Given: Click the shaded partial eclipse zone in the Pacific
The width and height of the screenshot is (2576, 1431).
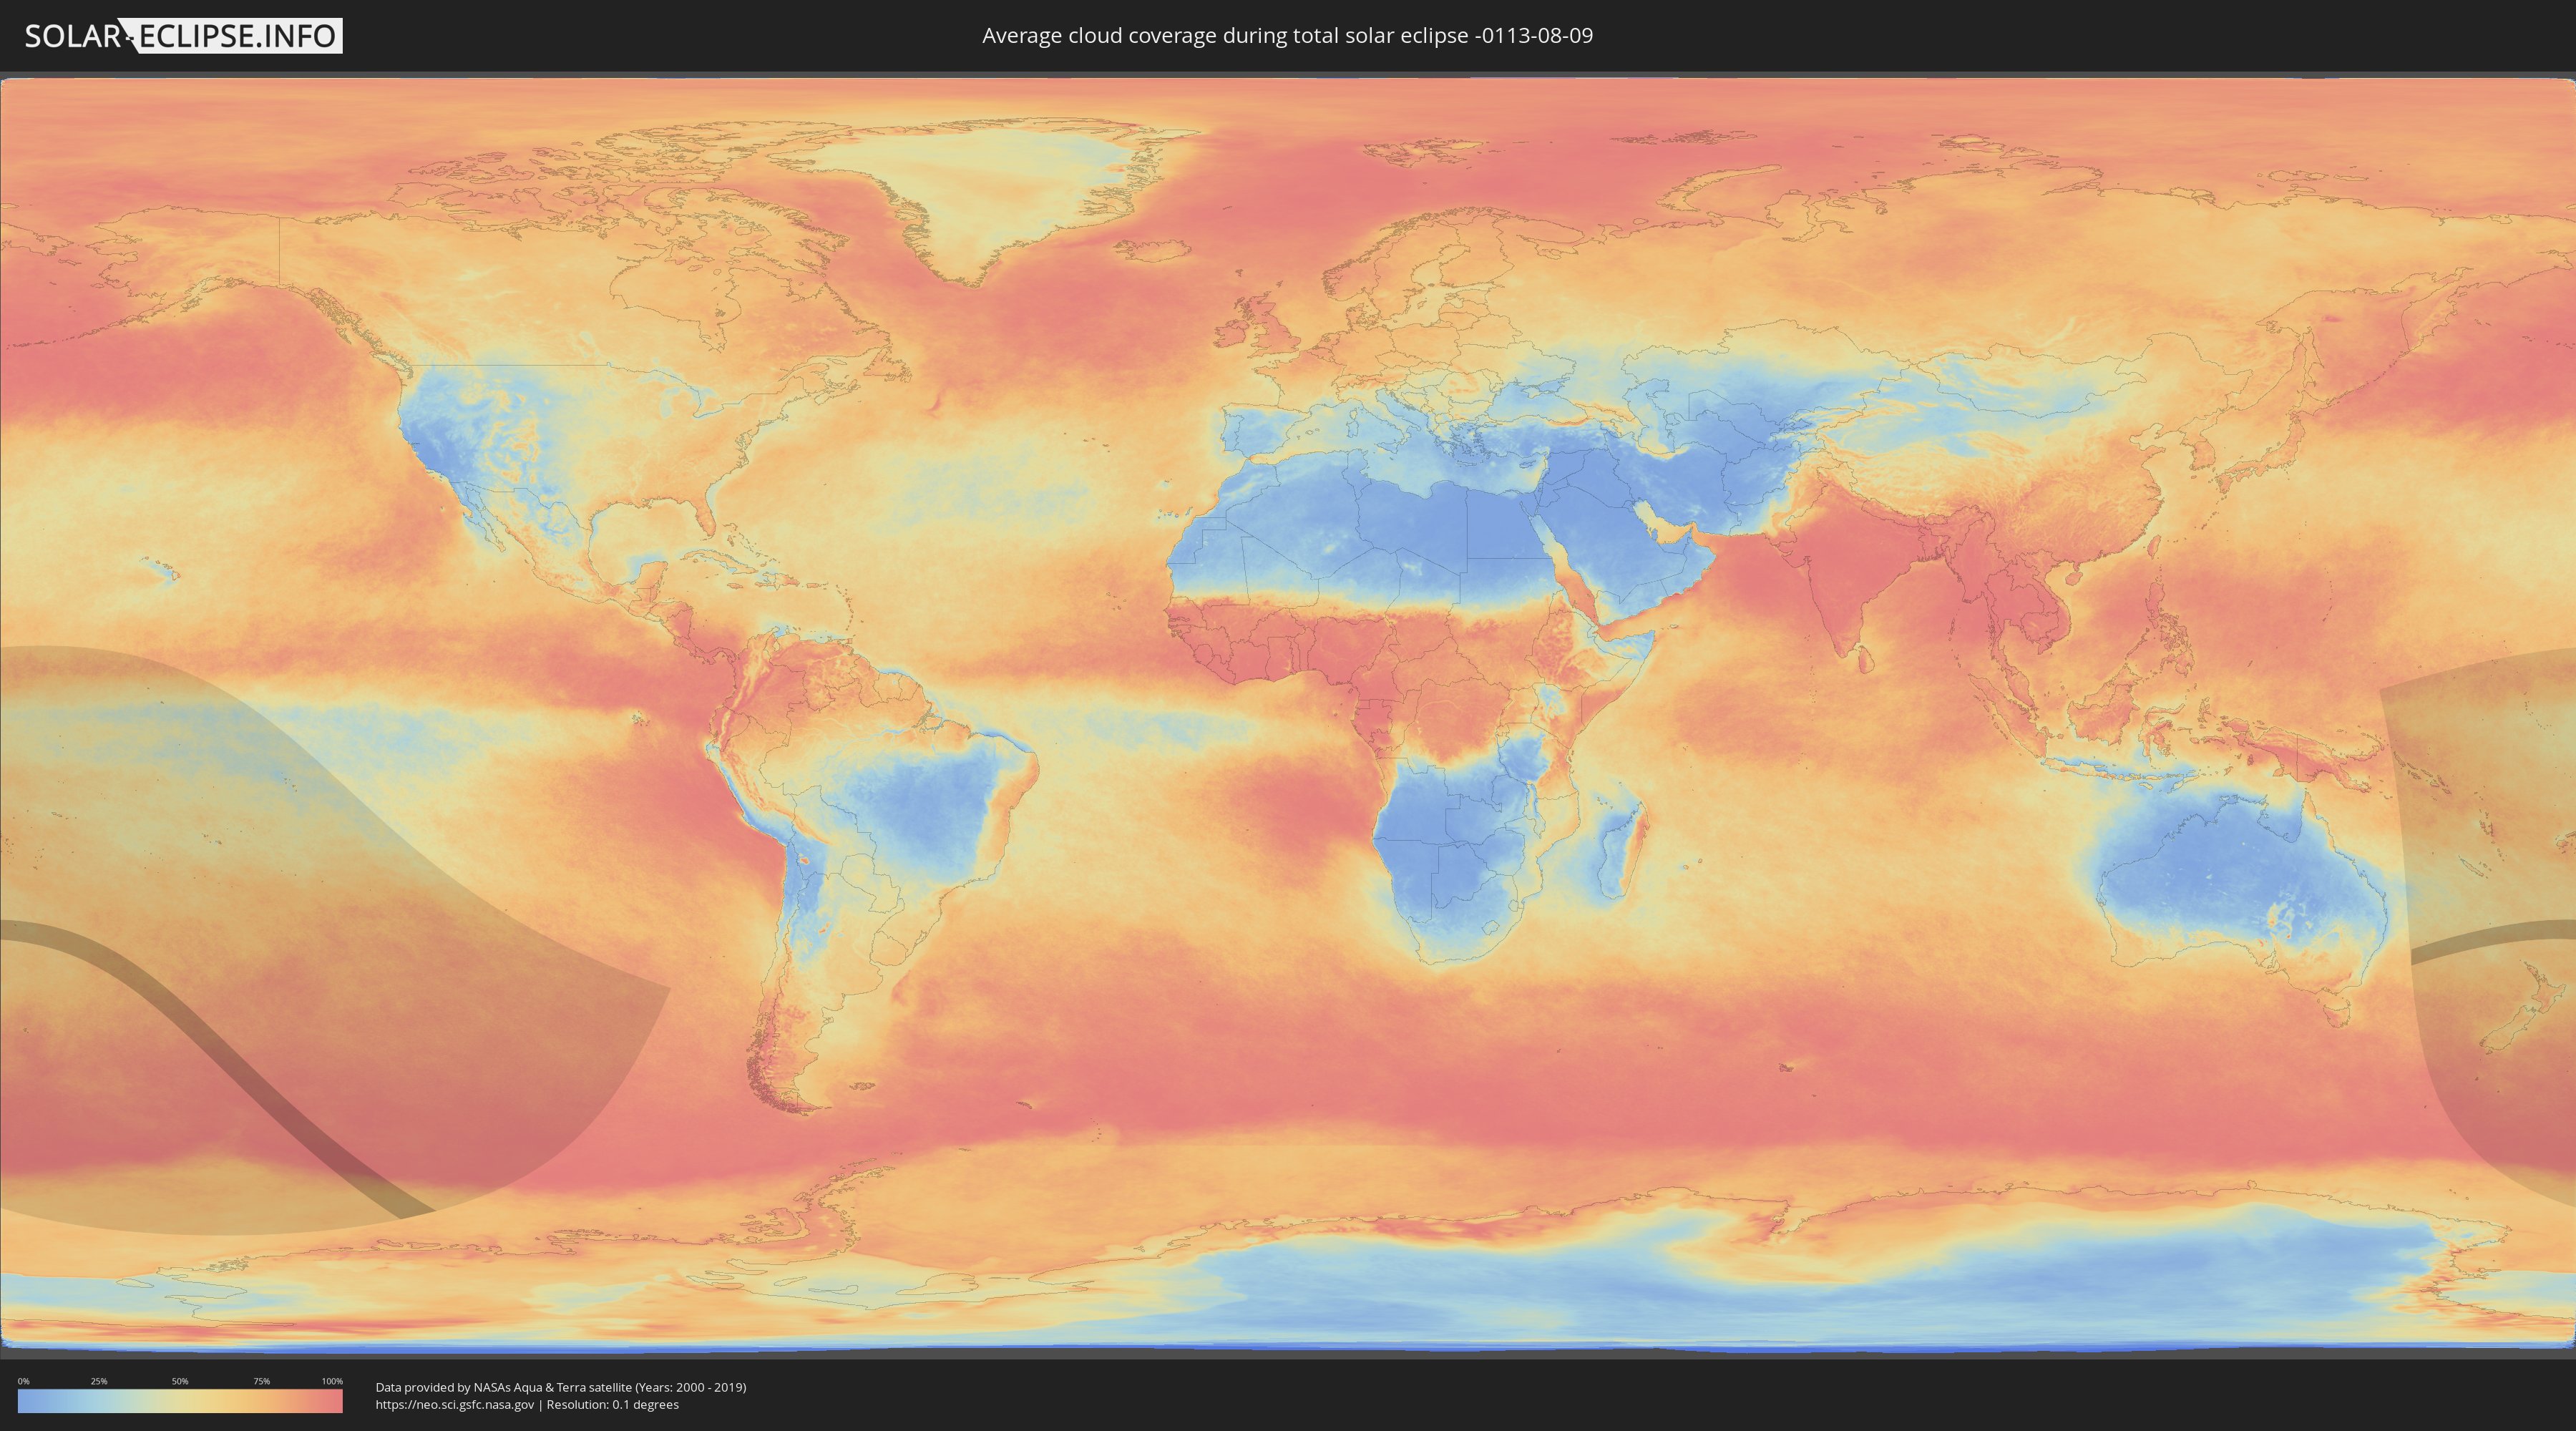Looking at the screenshot, I should (330, 870).
